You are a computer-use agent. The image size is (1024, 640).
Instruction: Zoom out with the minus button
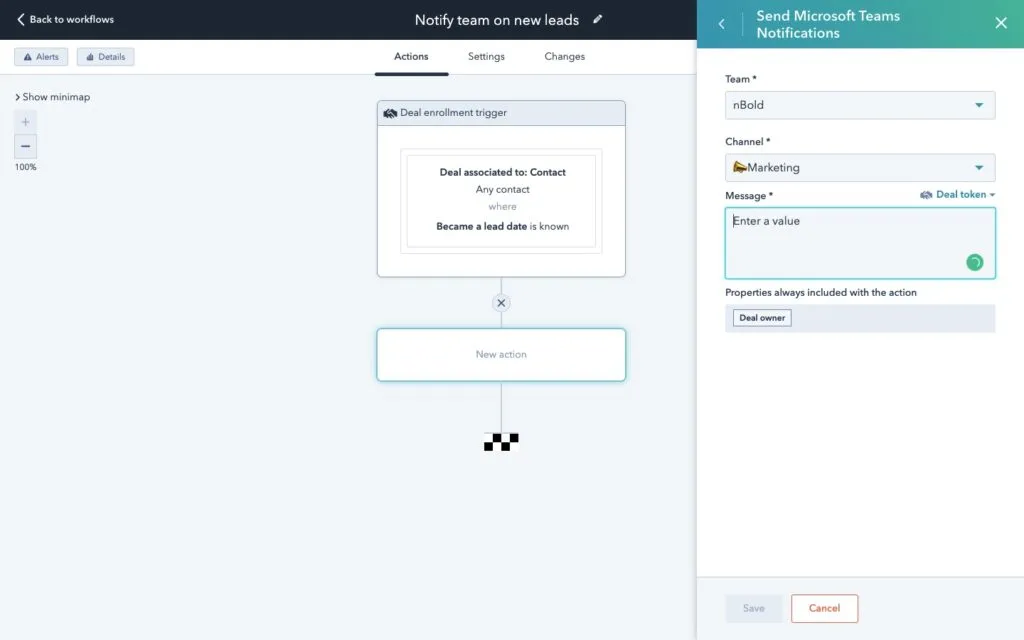tap(25, 146)
